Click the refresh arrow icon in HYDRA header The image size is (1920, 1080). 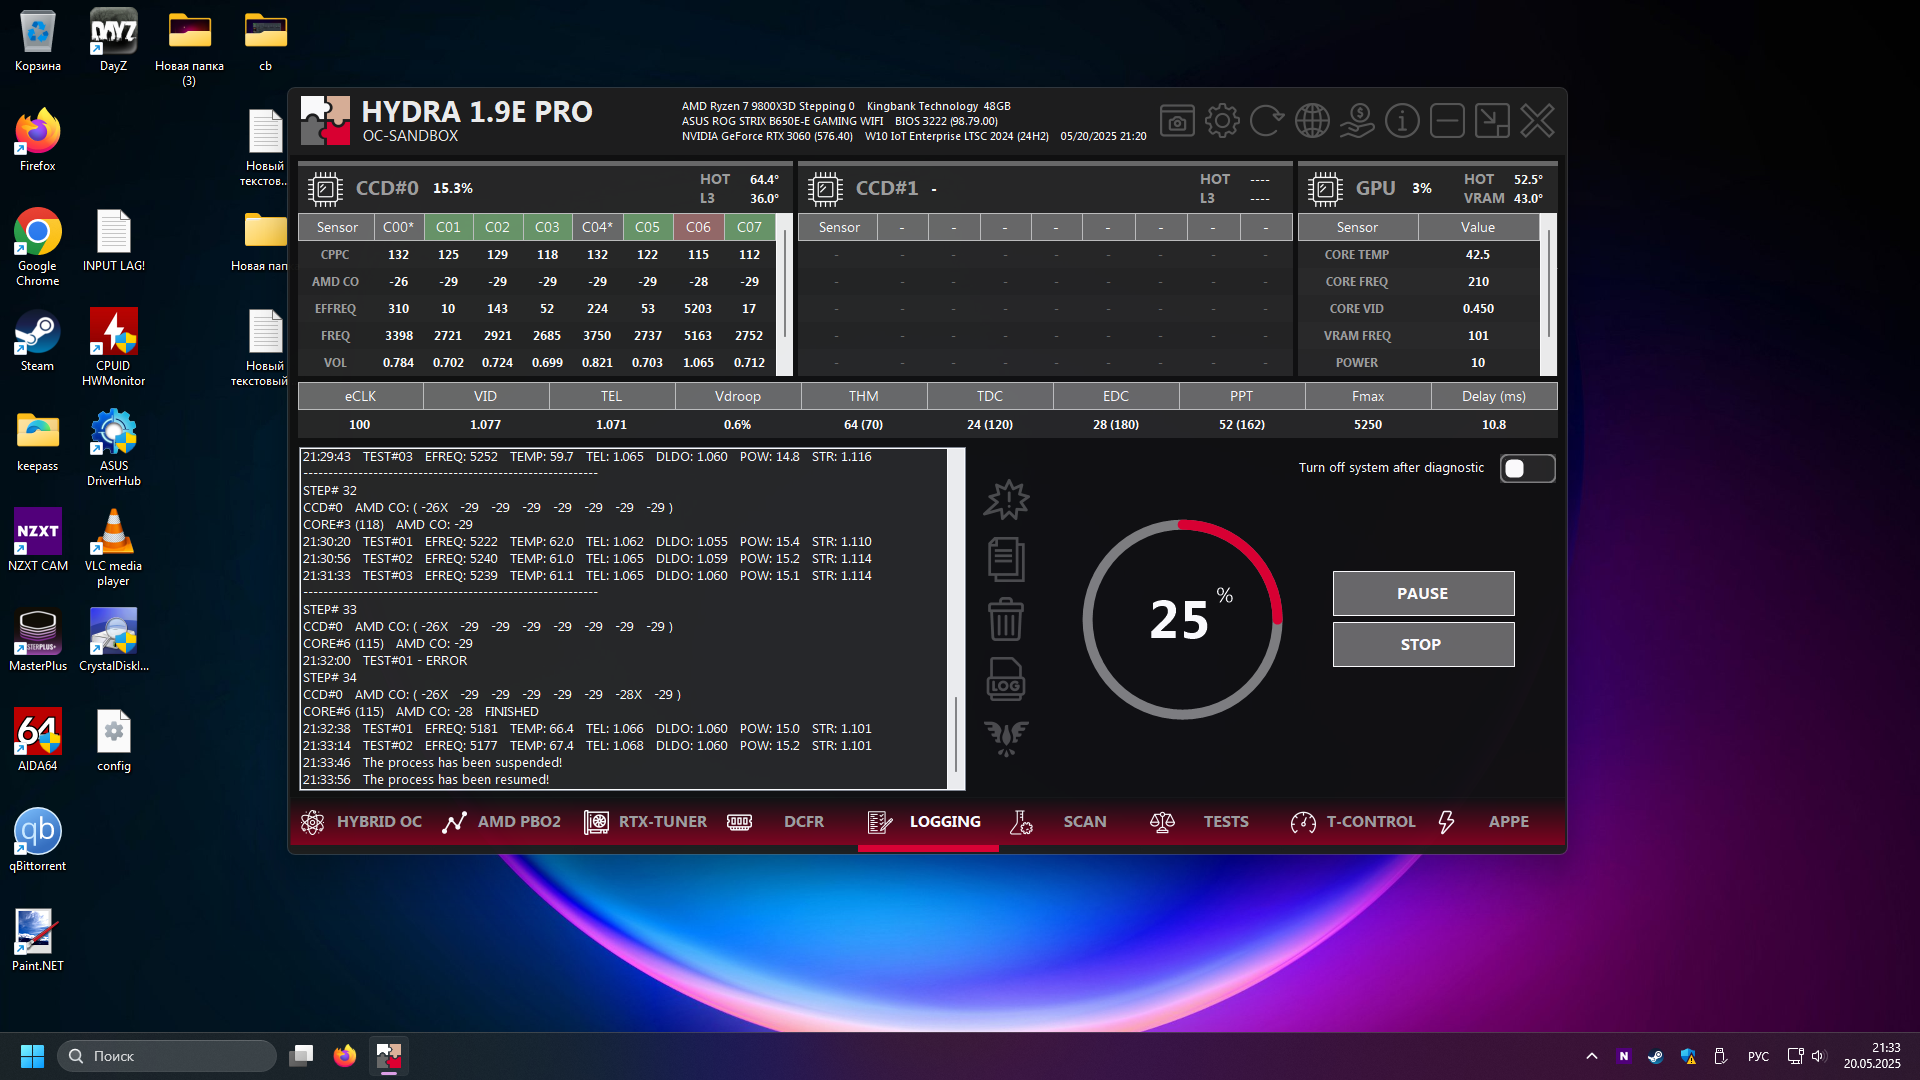(1267, 121)
